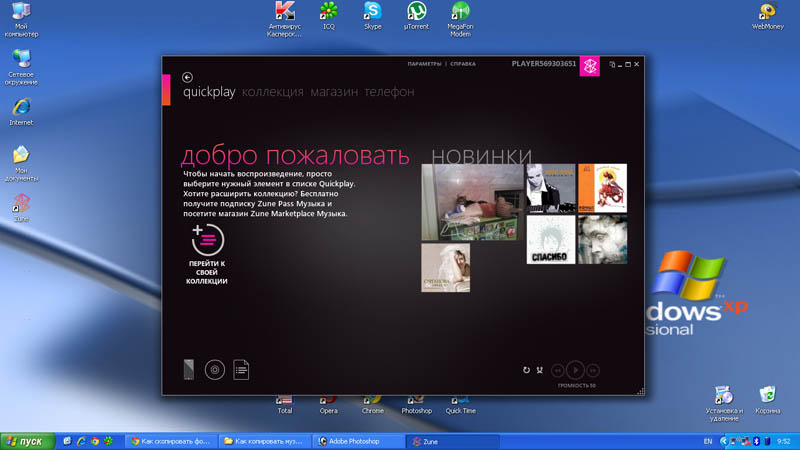Open the stone statue face album cover
800x450 pixels.
pyautogui.click(x=603, y=240)
